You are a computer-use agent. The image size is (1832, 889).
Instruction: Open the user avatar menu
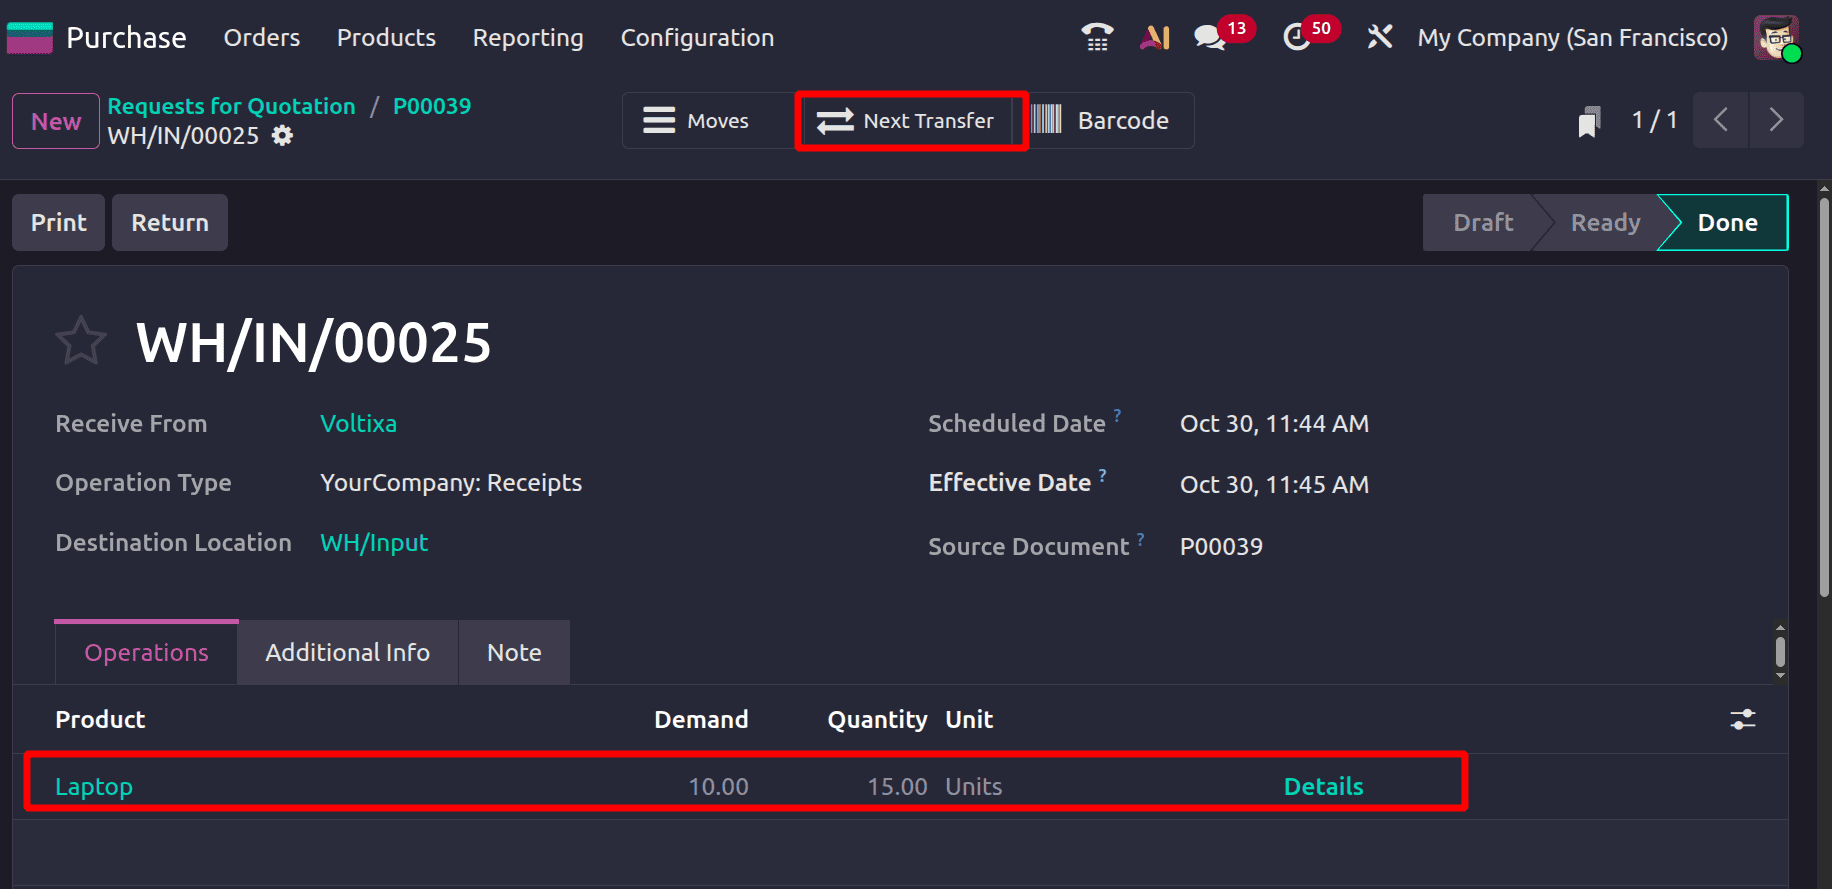pyautogui.click(x=1777, y=37)
